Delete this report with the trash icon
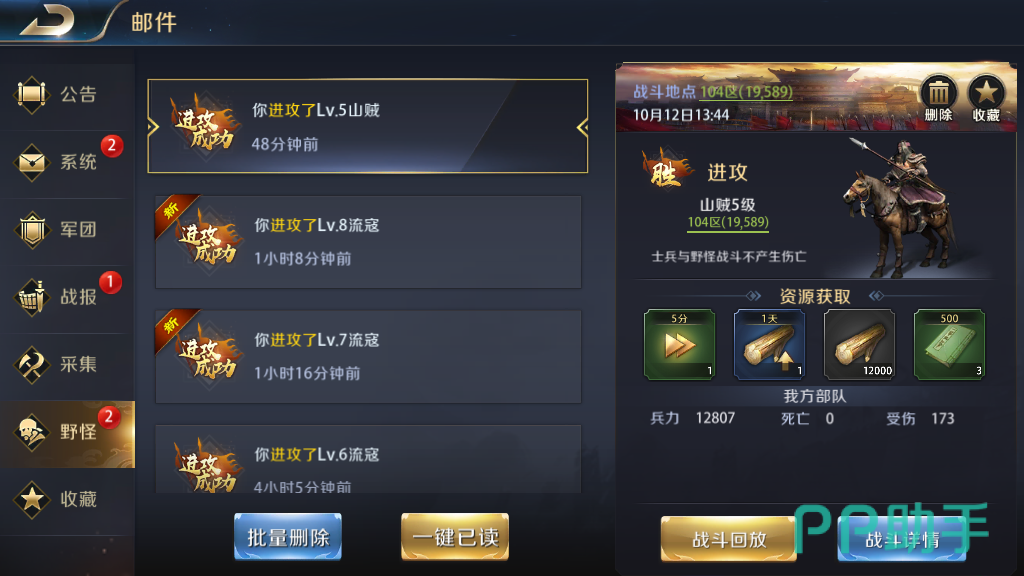The height and width of the screenshot is (576, 1024). [938, 98]
